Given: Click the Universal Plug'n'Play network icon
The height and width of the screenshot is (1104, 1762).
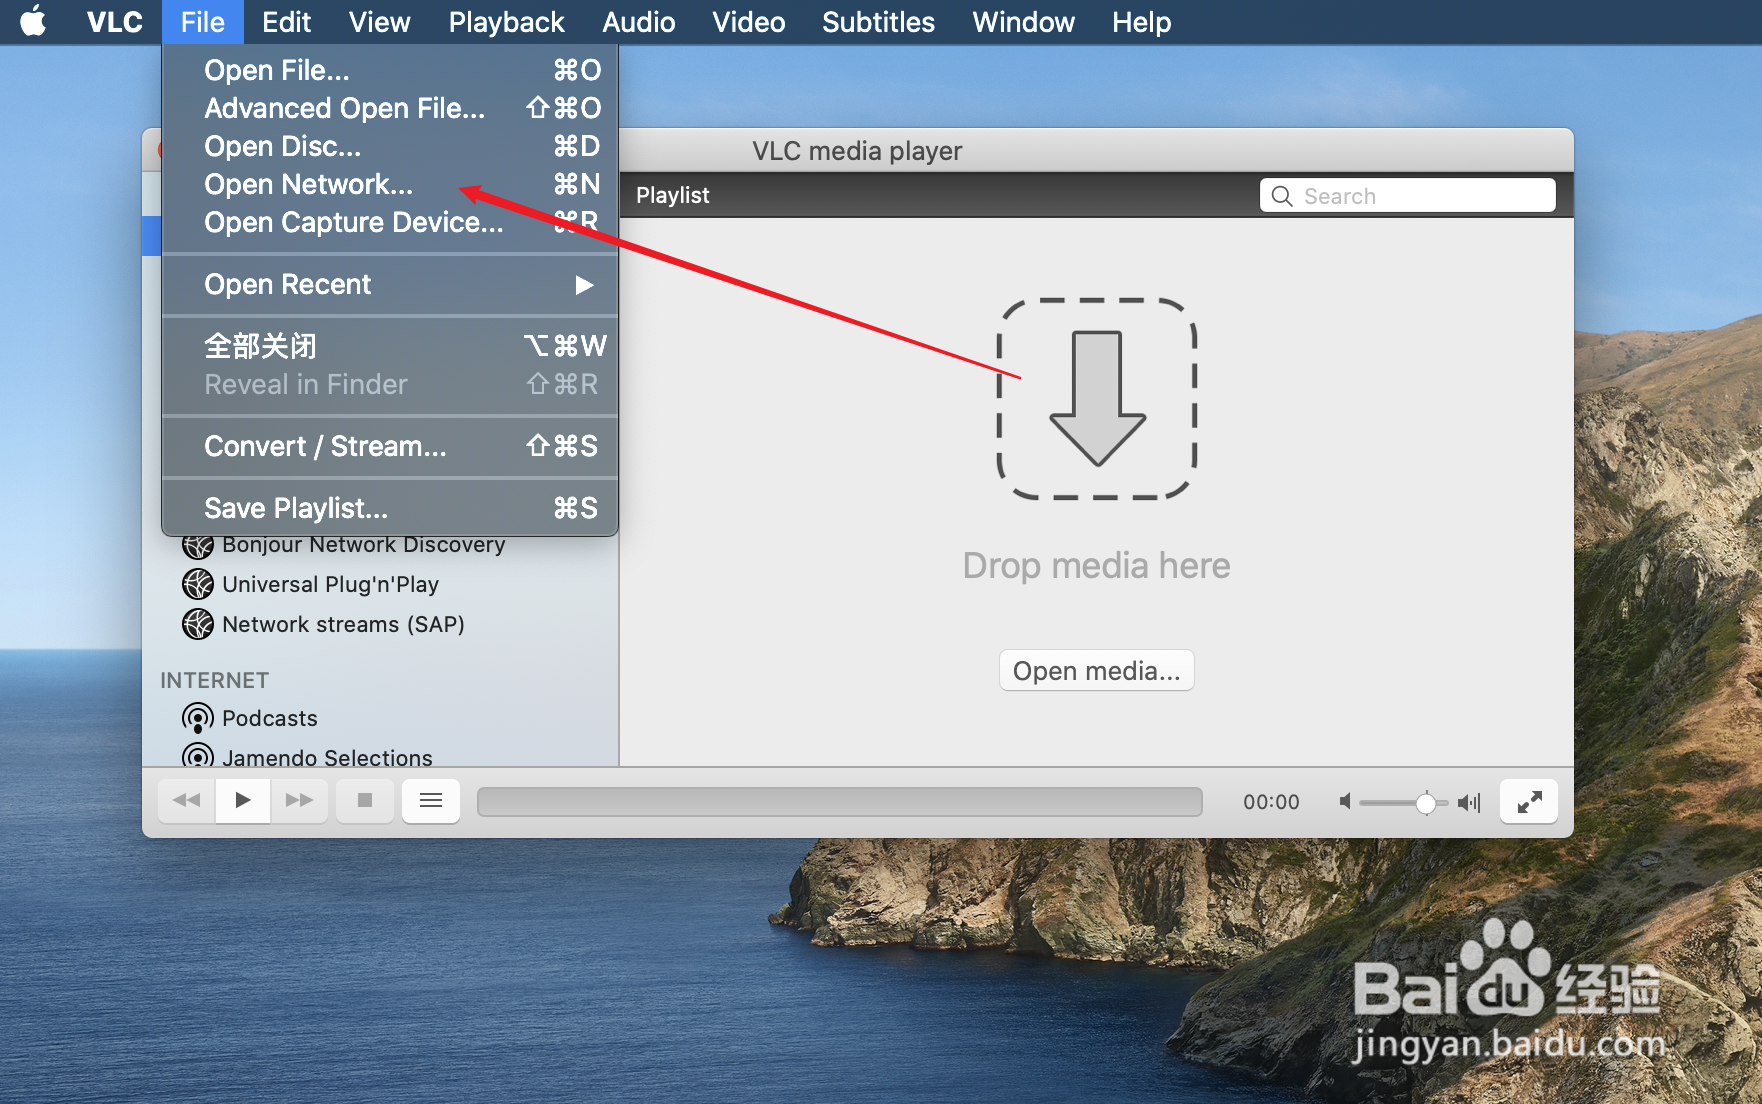Looking at the screenshot, I should [198, 584].
